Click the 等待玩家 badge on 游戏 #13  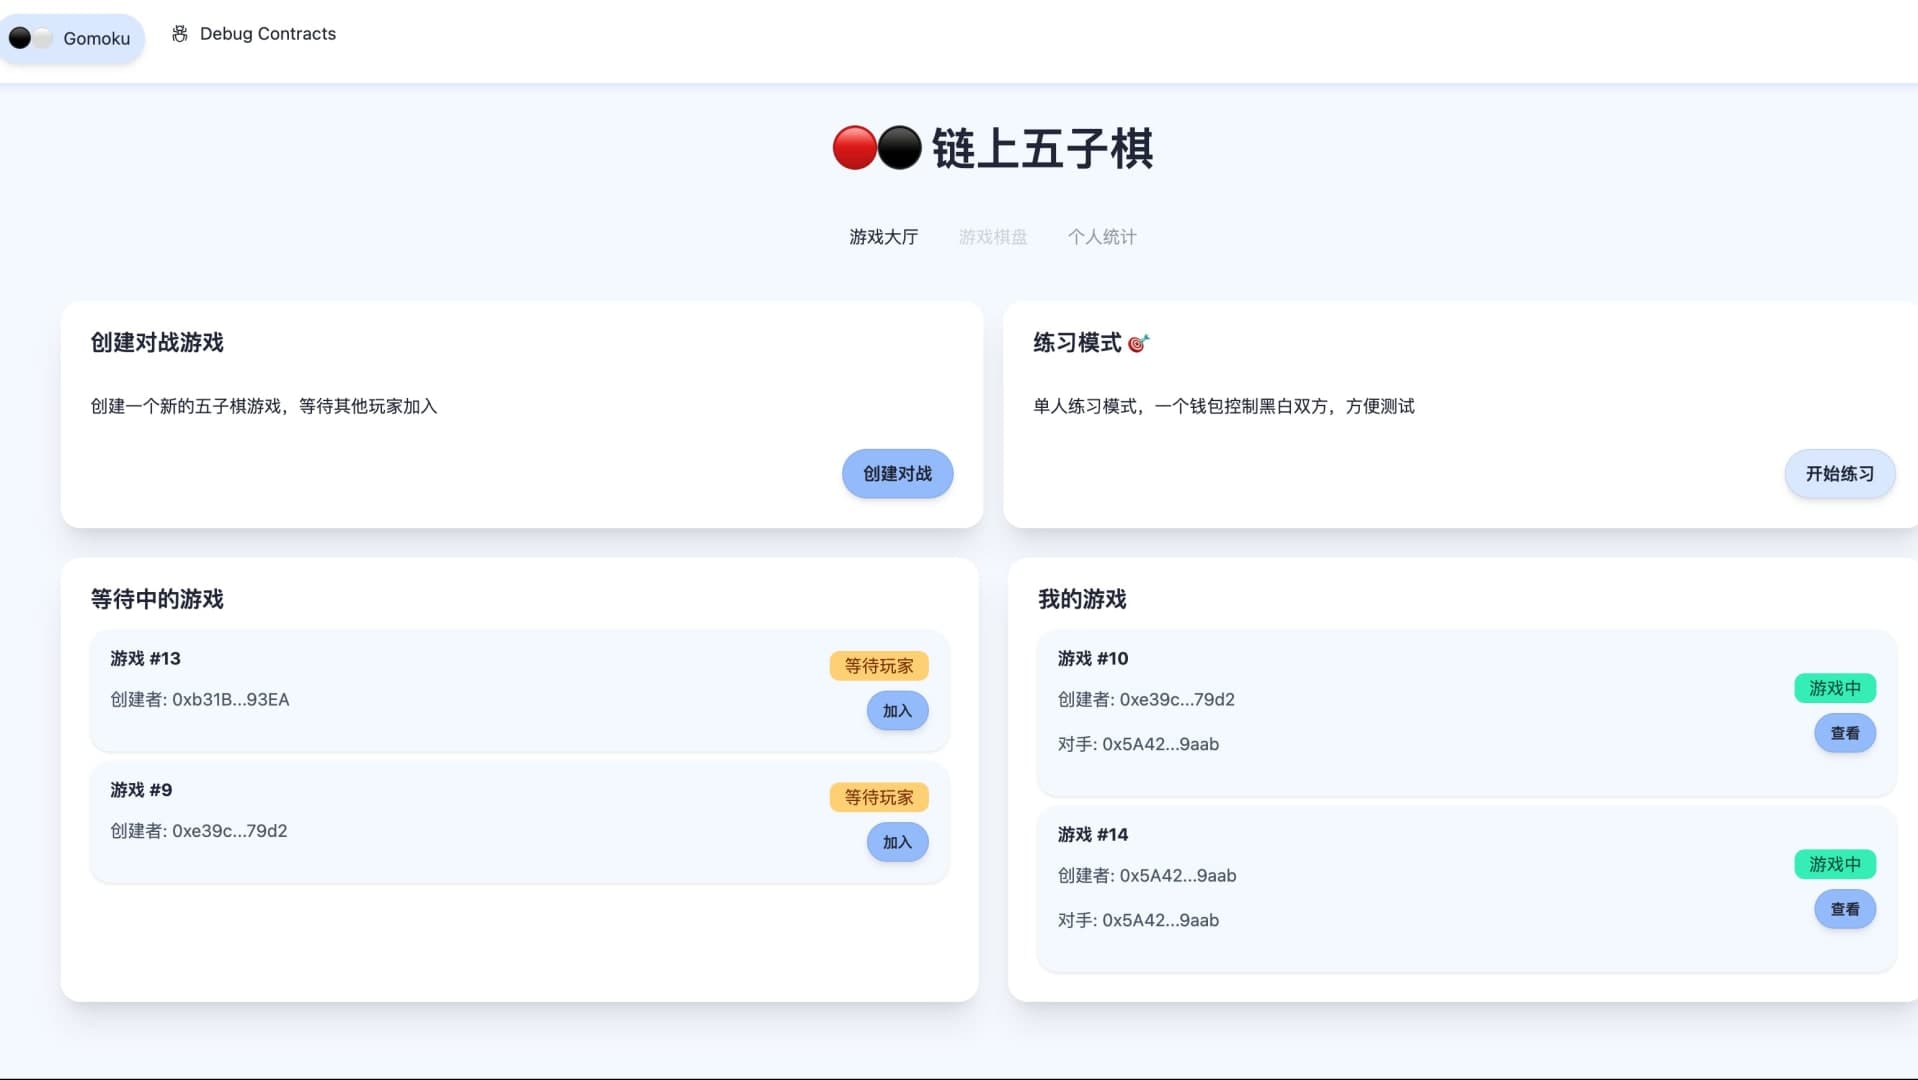[x=877, y=665]
